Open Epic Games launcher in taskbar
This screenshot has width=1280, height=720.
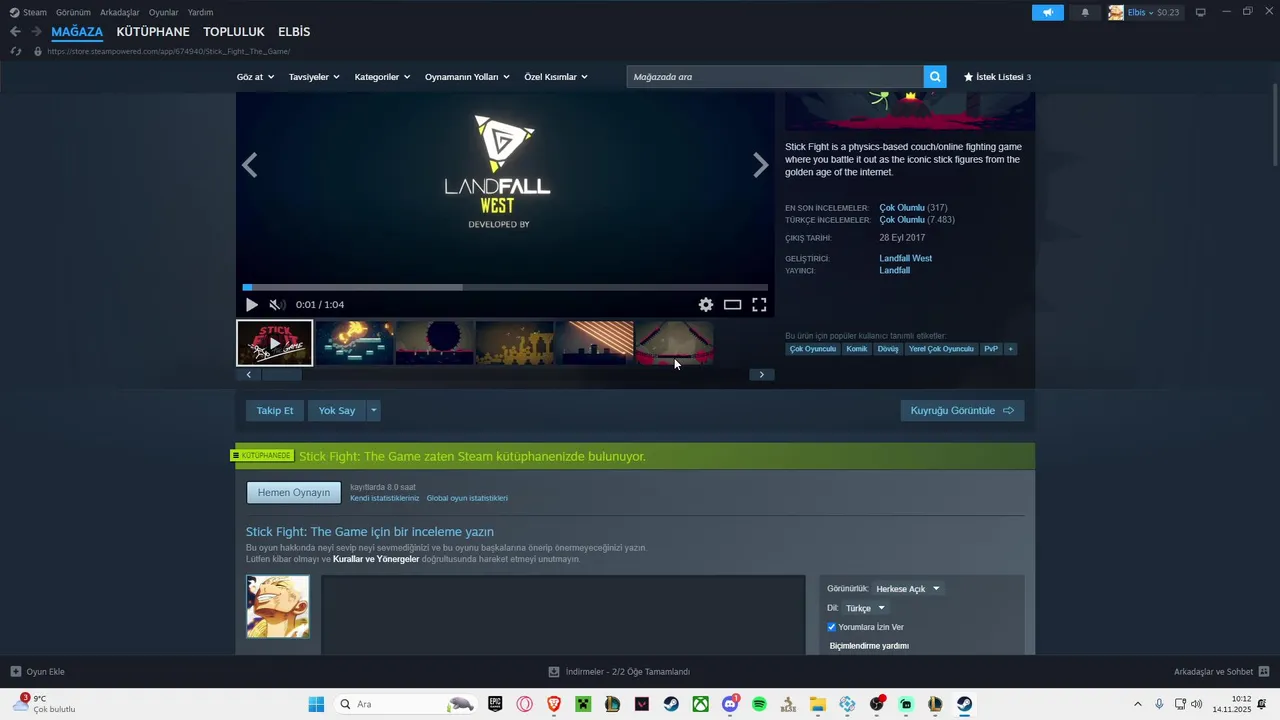[x=495, y=704]
